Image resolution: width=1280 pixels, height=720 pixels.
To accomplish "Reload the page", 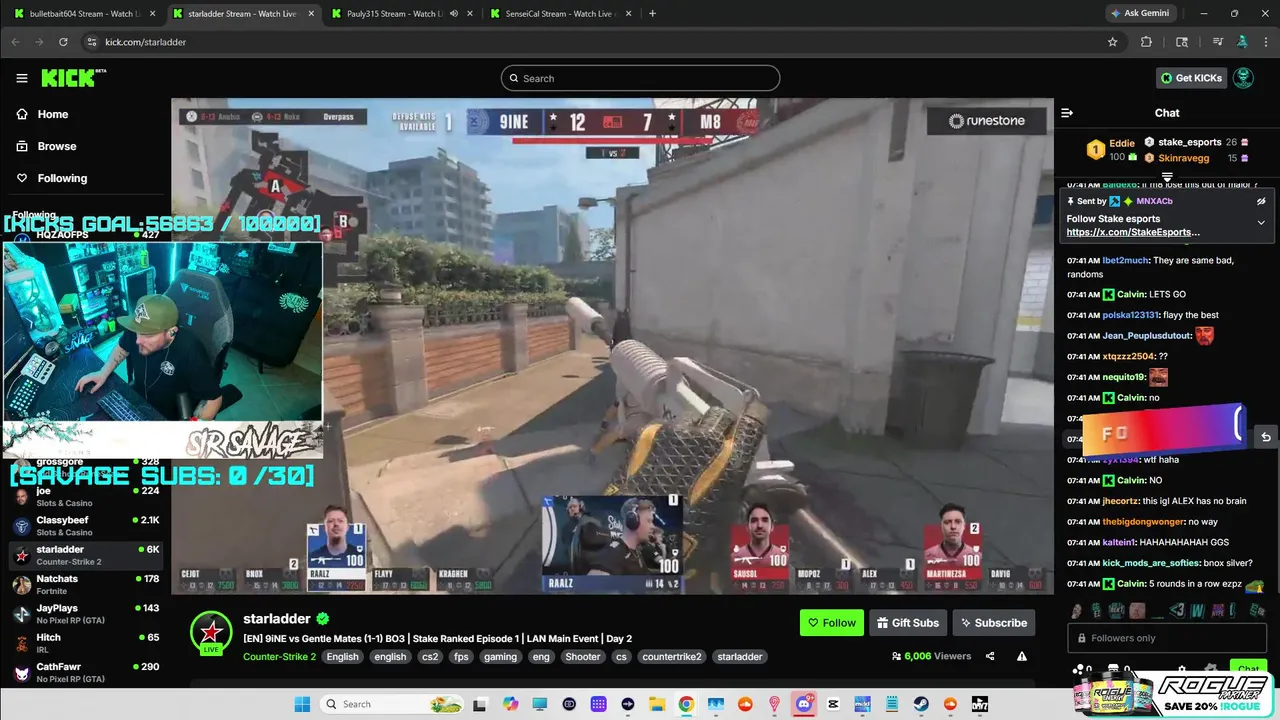I will pos(63,42).
